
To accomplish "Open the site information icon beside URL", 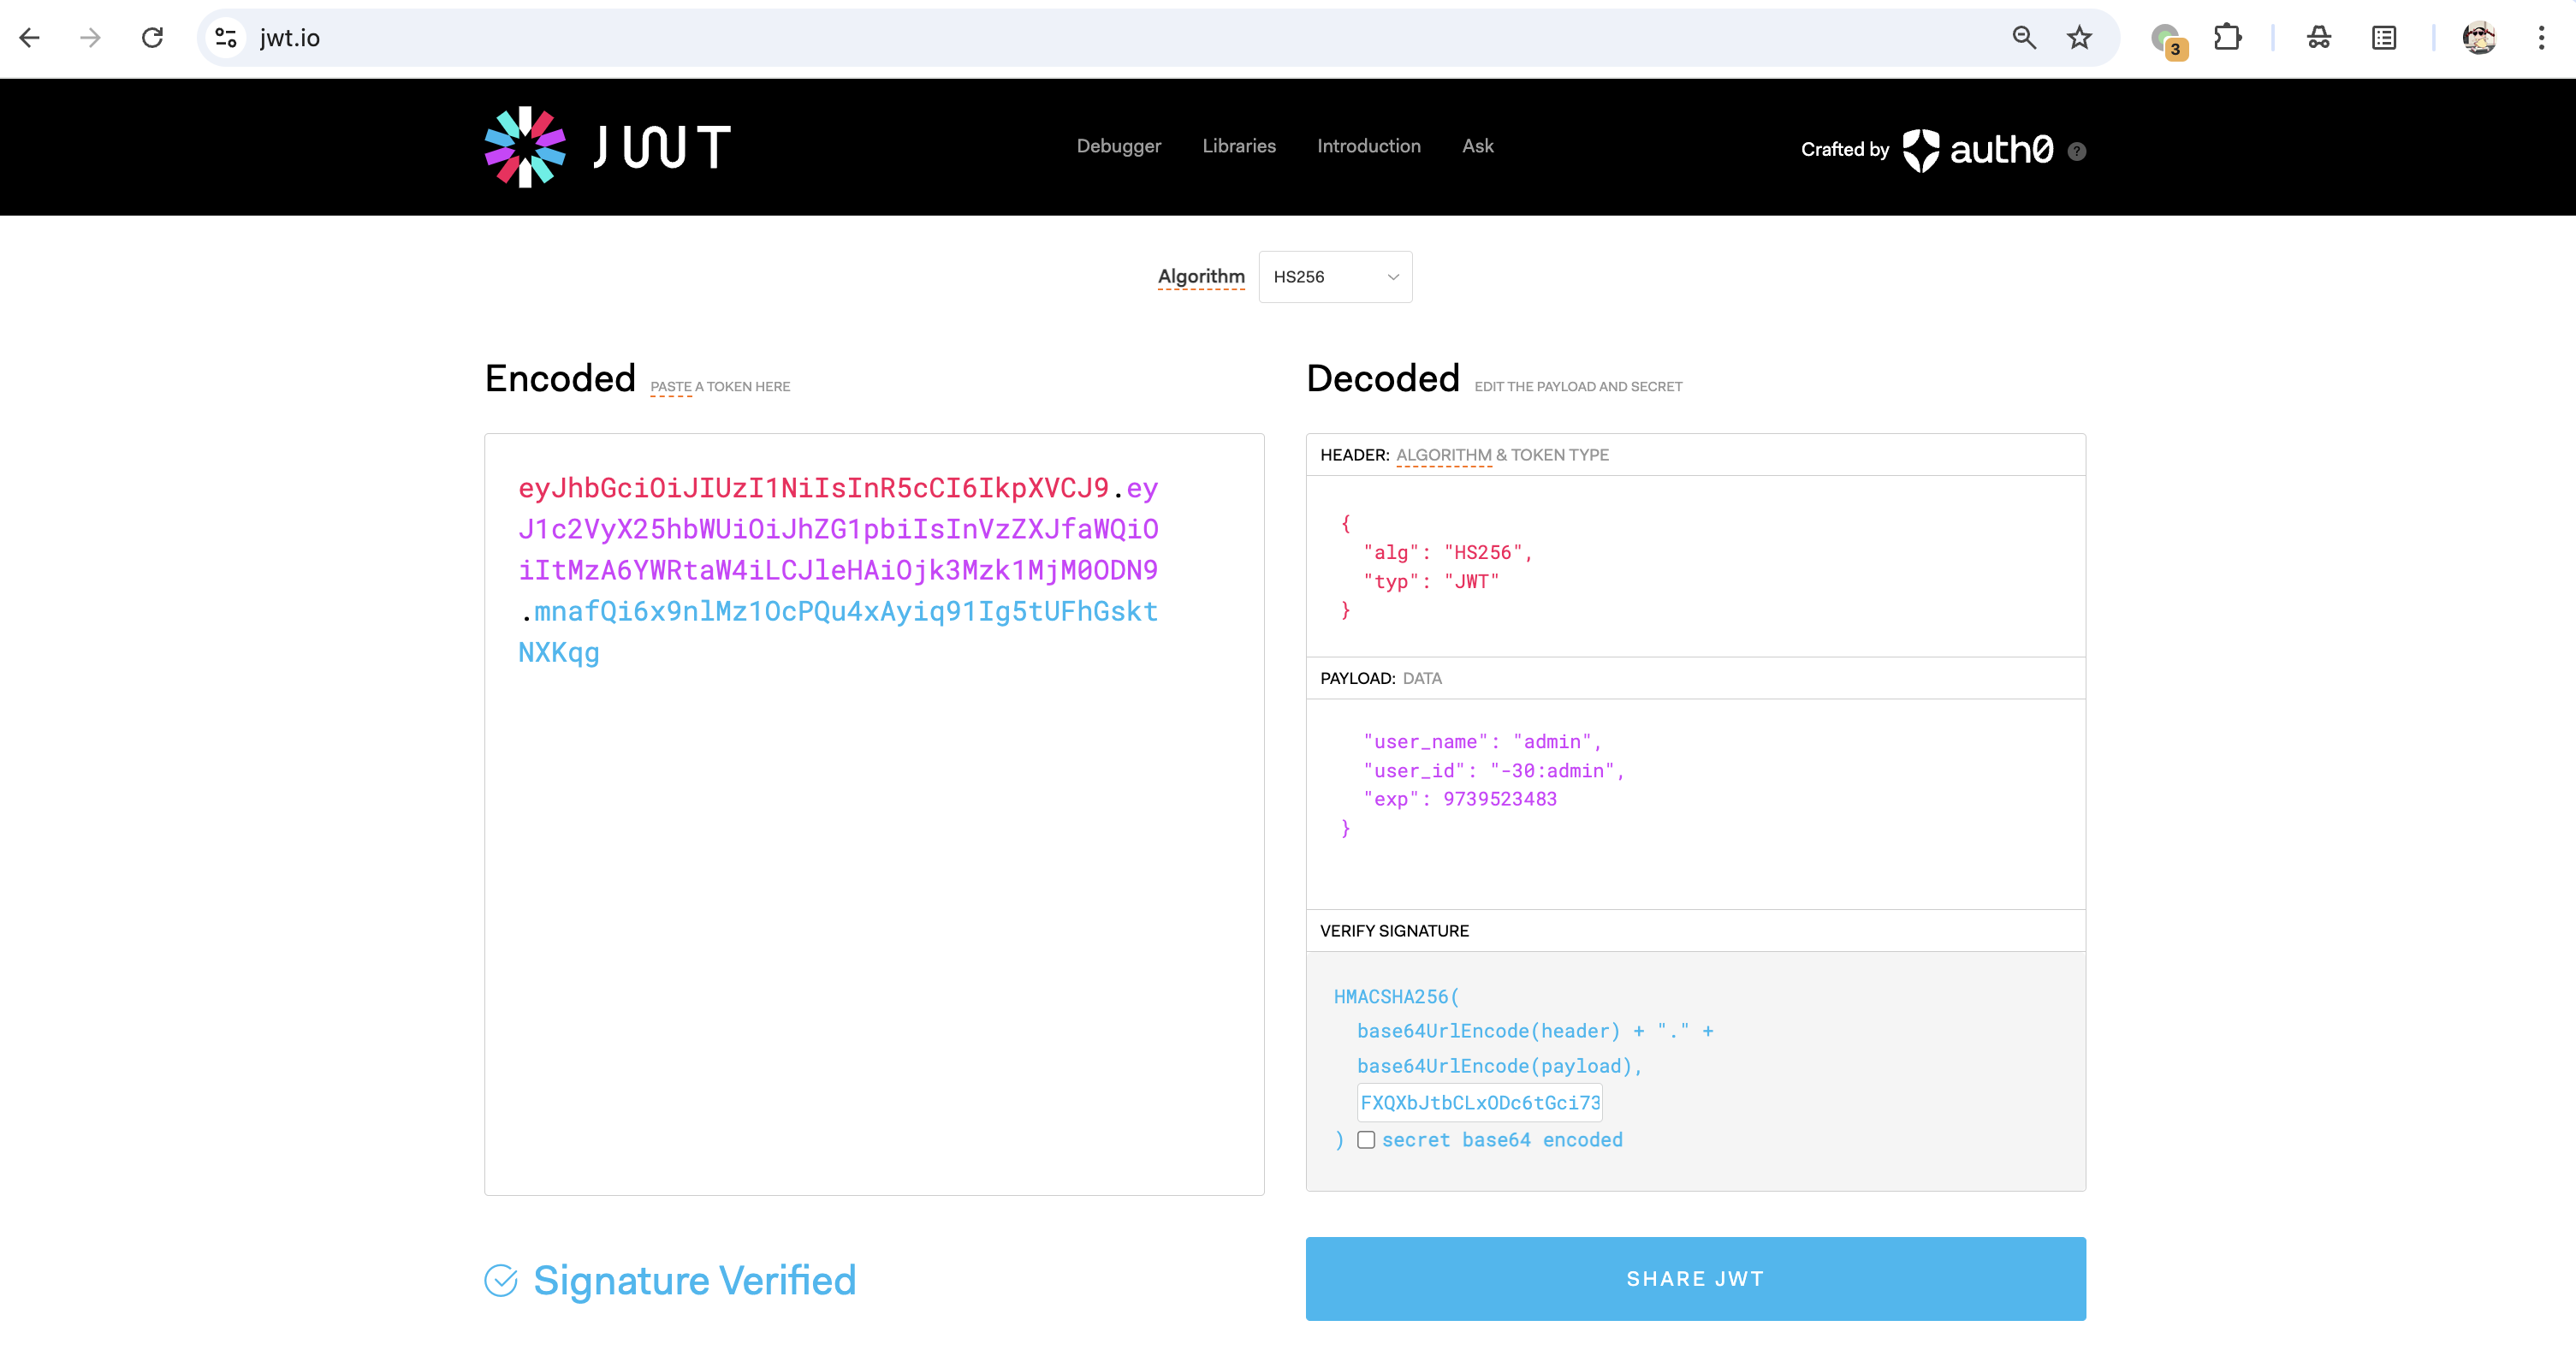I will point(226,38).
